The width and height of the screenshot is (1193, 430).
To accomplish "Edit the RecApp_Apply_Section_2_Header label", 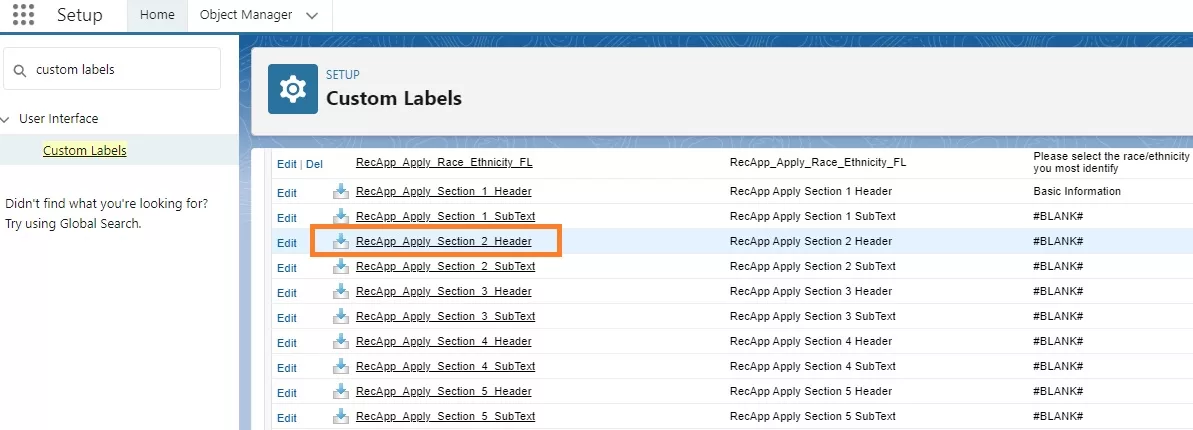I will [x=287, y=243].
